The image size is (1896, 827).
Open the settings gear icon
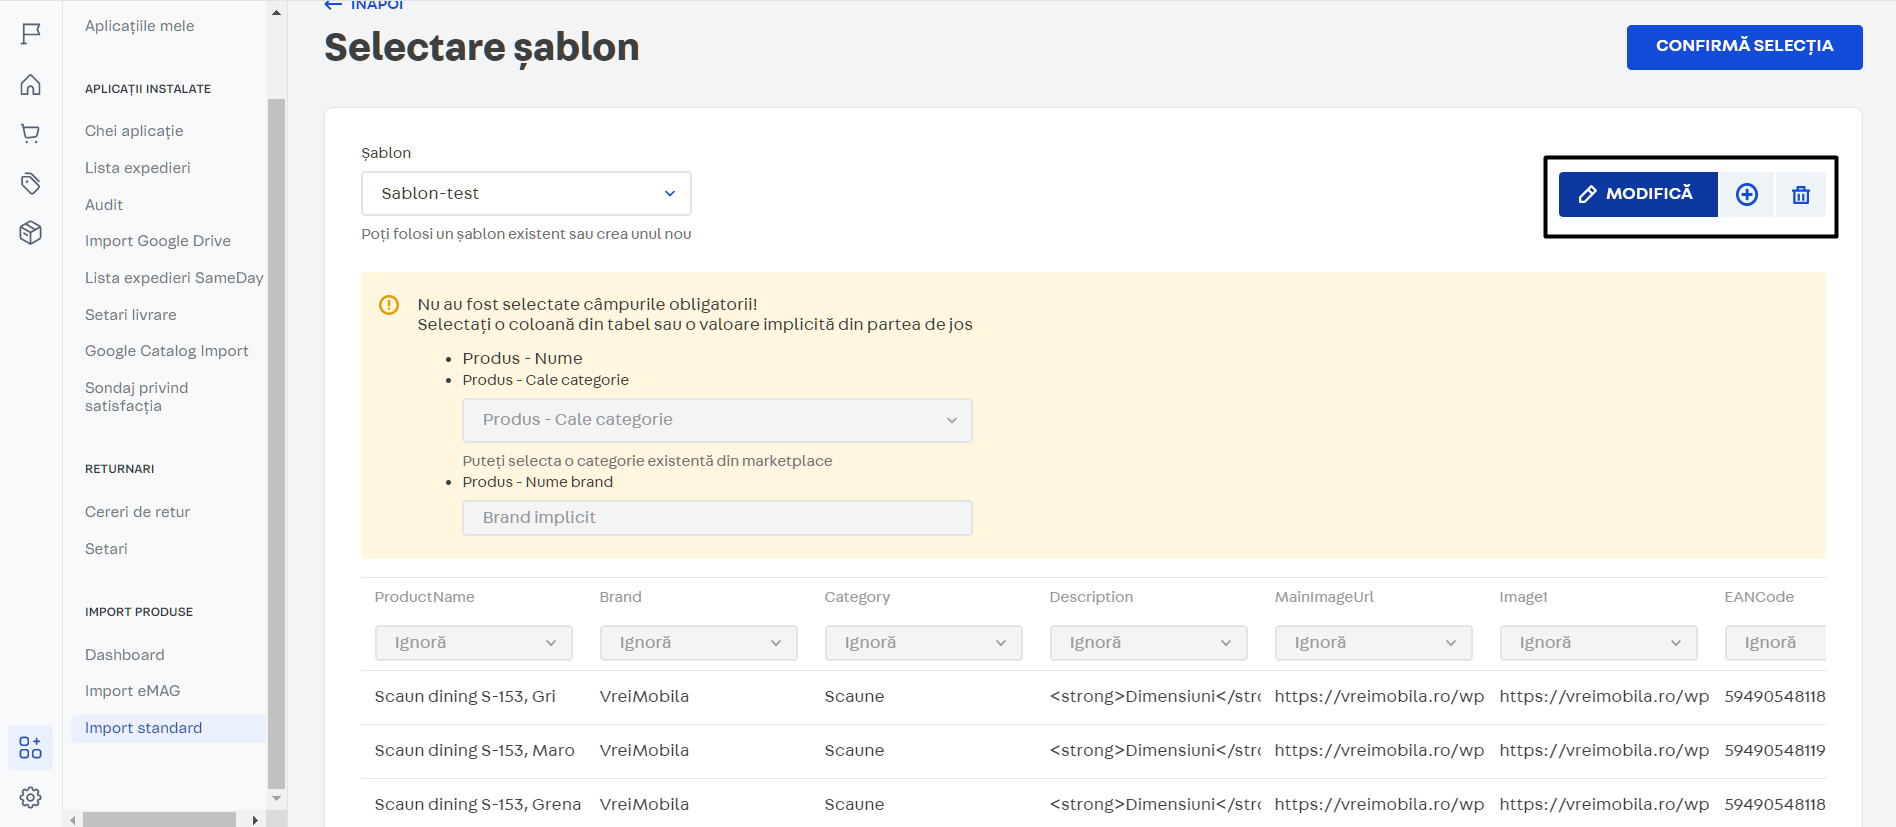[x=31, y=797]
